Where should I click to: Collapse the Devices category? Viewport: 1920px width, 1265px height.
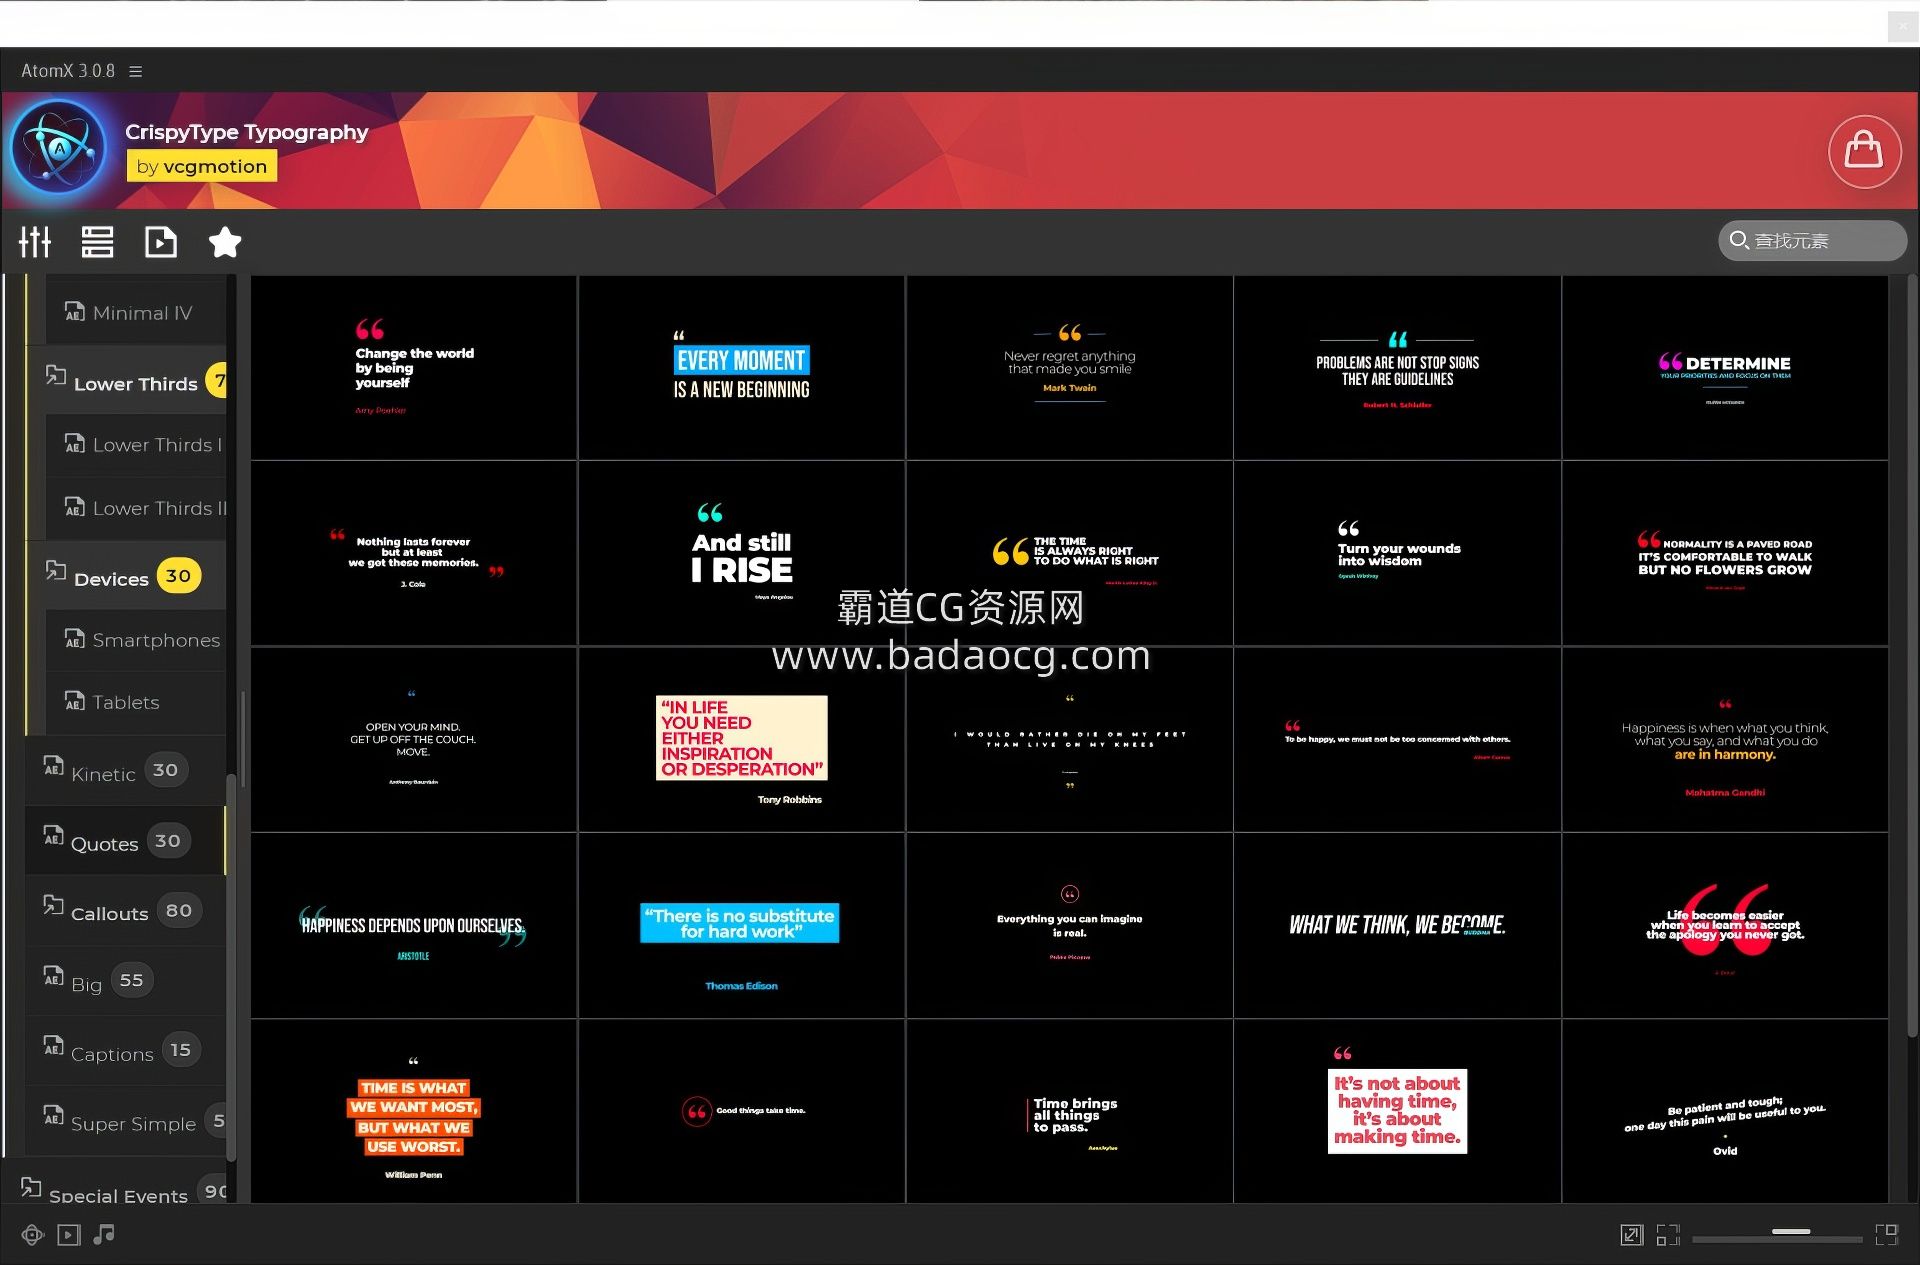pos(127,577)
